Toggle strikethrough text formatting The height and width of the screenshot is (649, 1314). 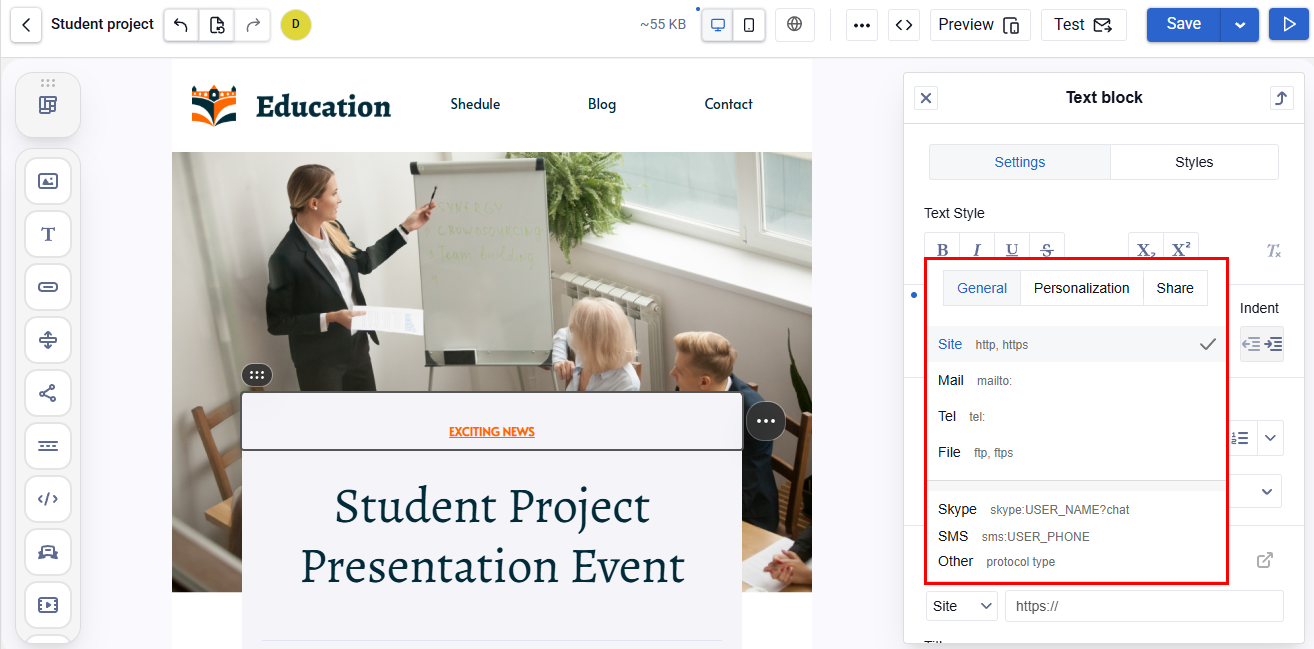[x=1047, y=250]
